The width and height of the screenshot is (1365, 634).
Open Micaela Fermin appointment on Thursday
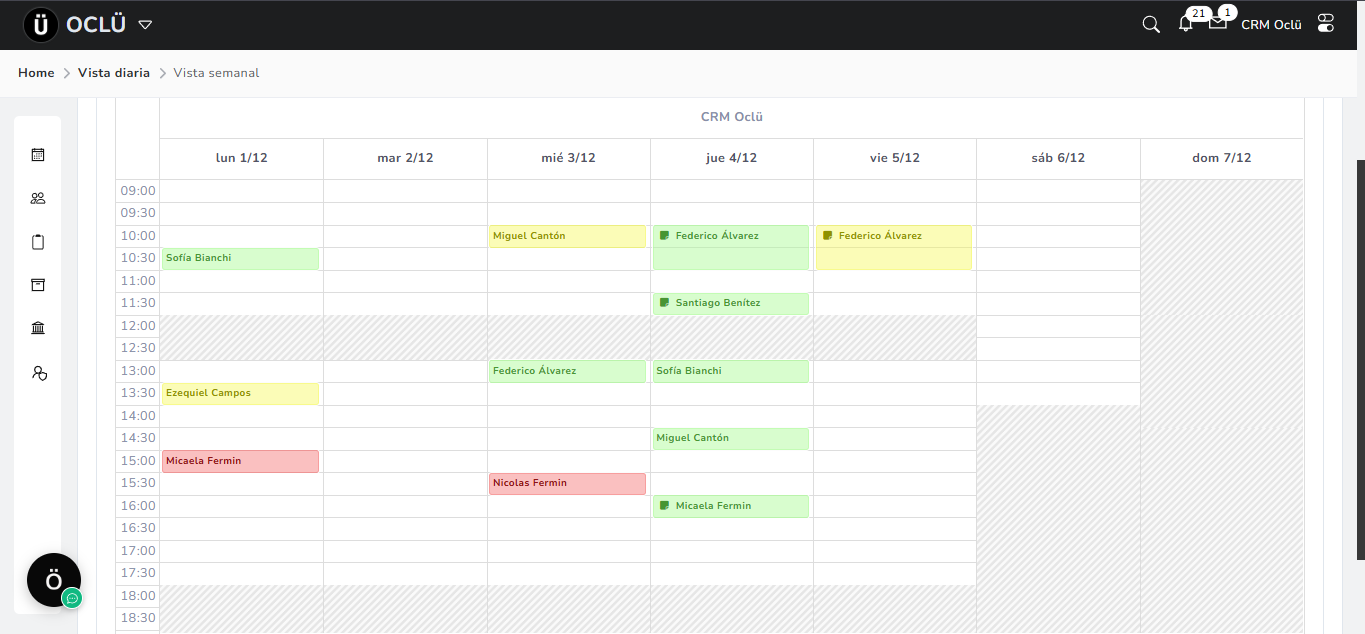(731, 506)
